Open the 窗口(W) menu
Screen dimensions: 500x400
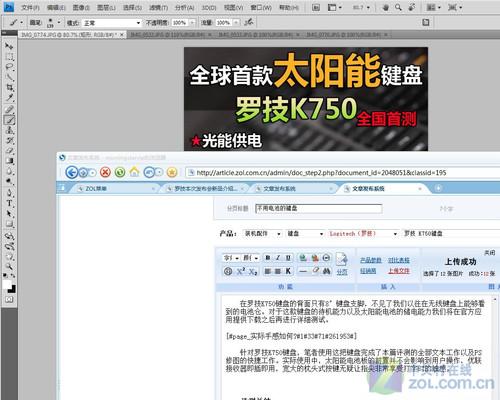261,7
